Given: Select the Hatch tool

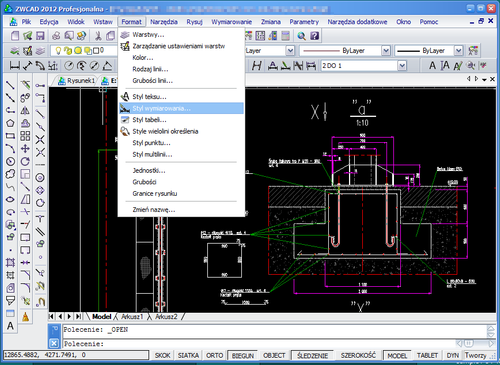Looking at the screenshot, I should coord(10,262).
